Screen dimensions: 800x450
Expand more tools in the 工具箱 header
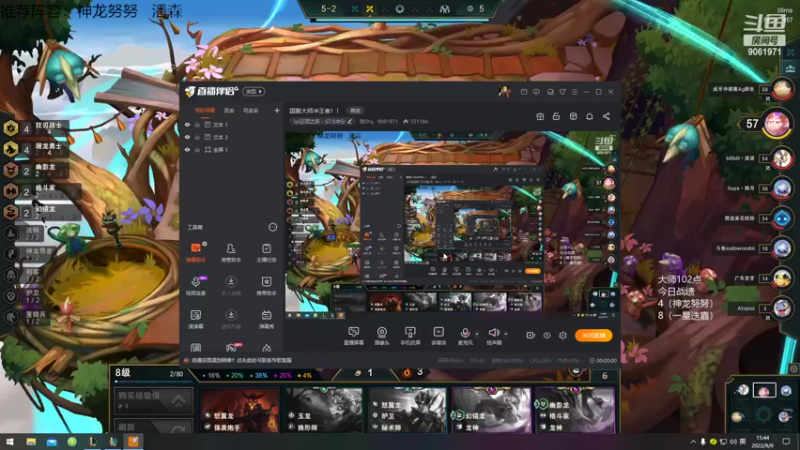(x=272, y=227)
